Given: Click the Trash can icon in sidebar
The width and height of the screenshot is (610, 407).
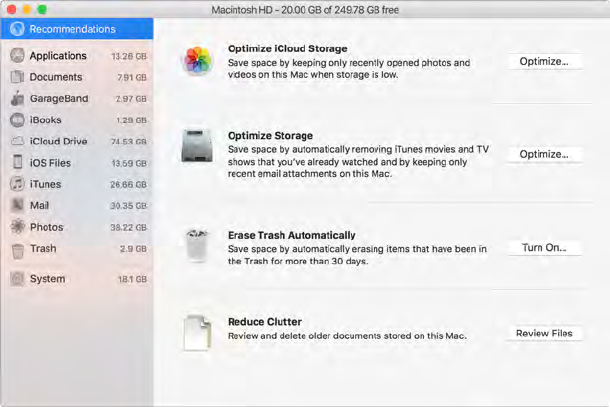Looking at the screenshot, I should [18, 251].
